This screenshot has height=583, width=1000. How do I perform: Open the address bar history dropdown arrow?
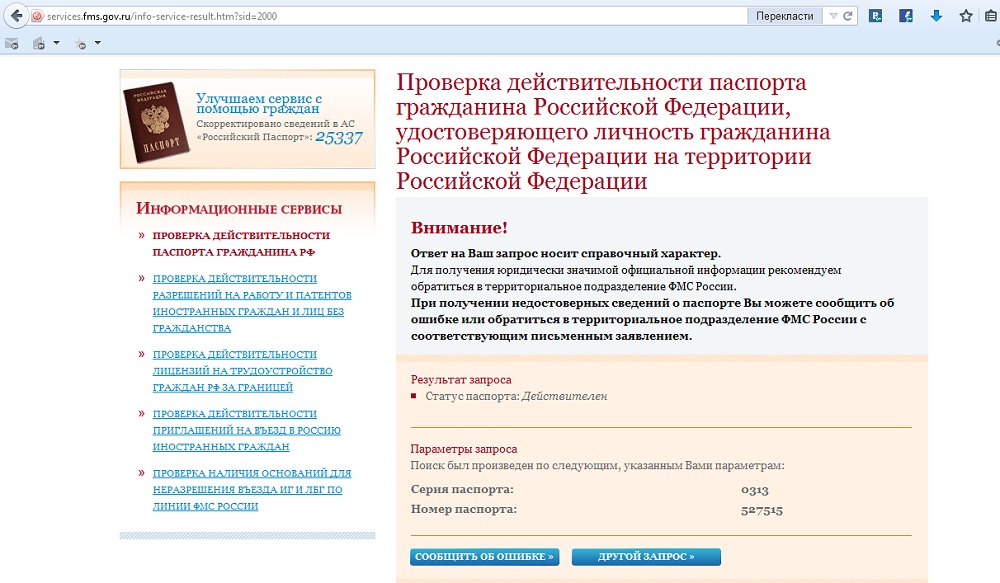[833, 17]
